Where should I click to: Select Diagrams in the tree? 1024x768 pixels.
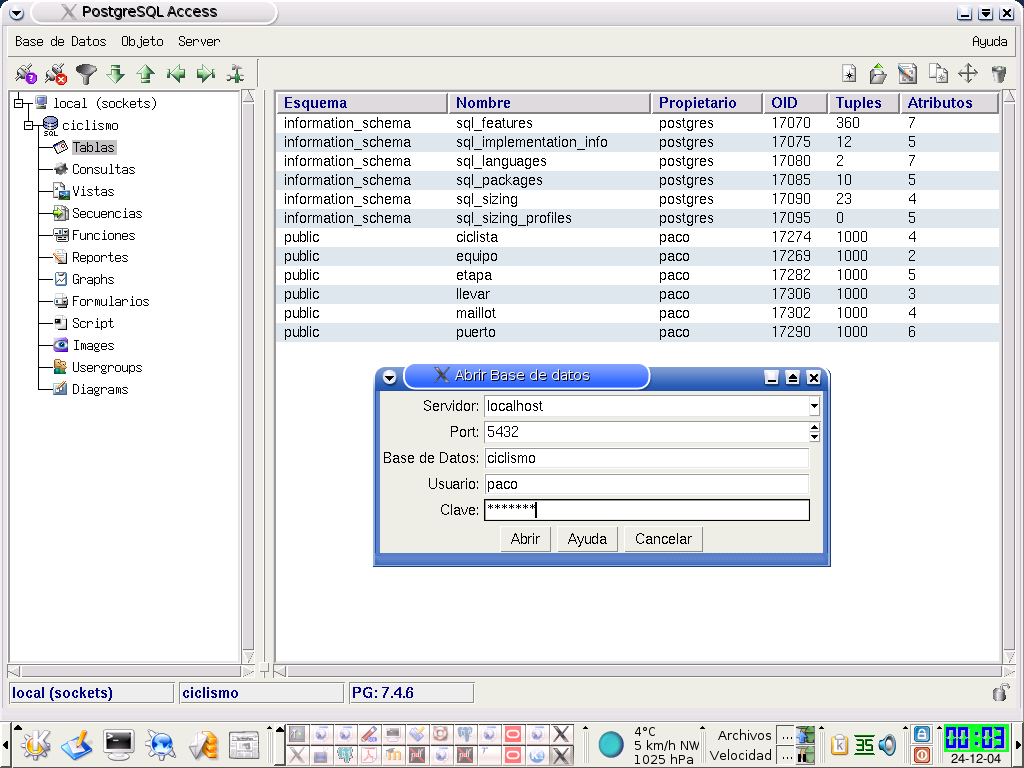tap(100, 389)
